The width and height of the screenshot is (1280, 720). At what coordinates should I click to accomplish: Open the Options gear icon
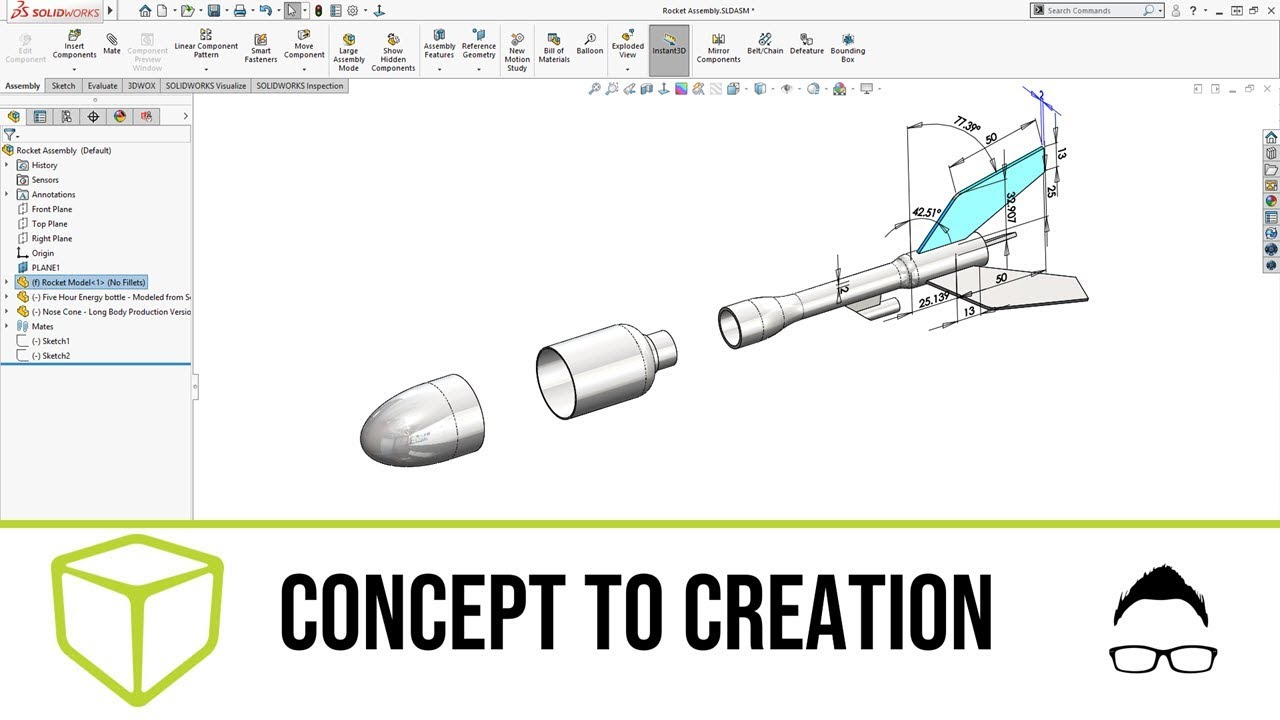tap(352, 11)
